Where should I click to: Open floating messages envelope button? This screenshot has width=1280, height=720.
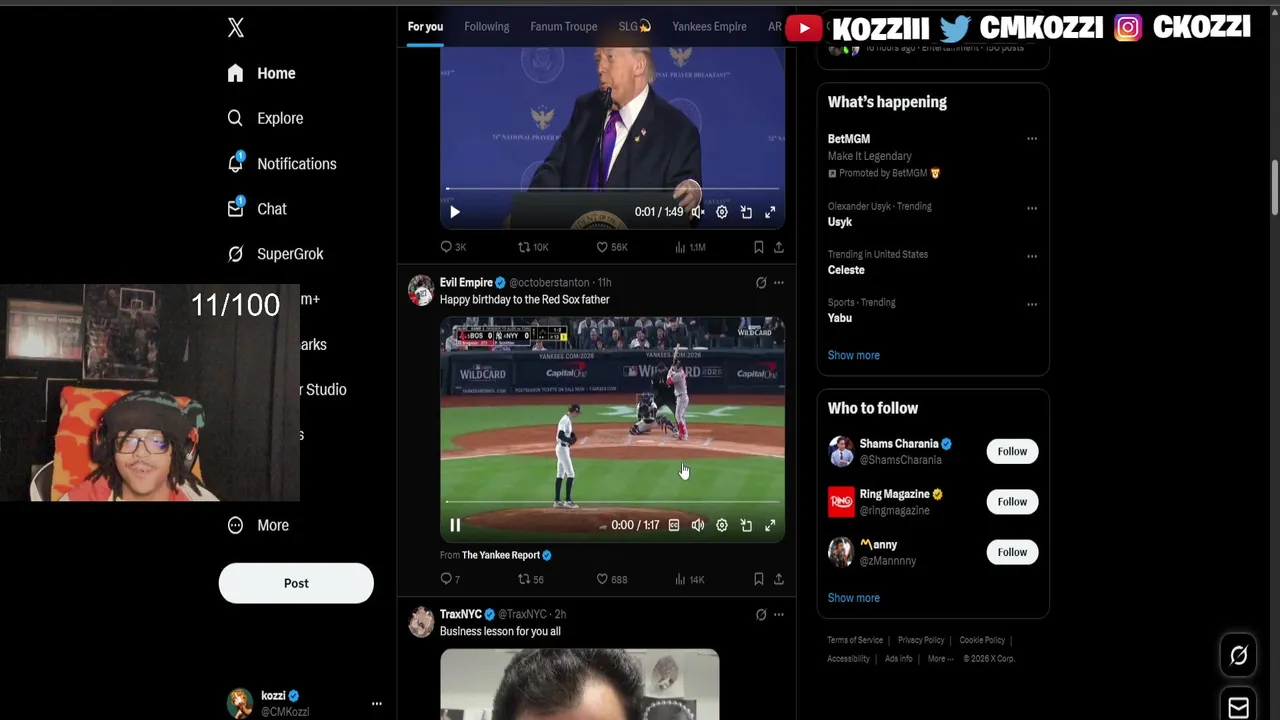click(1238, 707)
